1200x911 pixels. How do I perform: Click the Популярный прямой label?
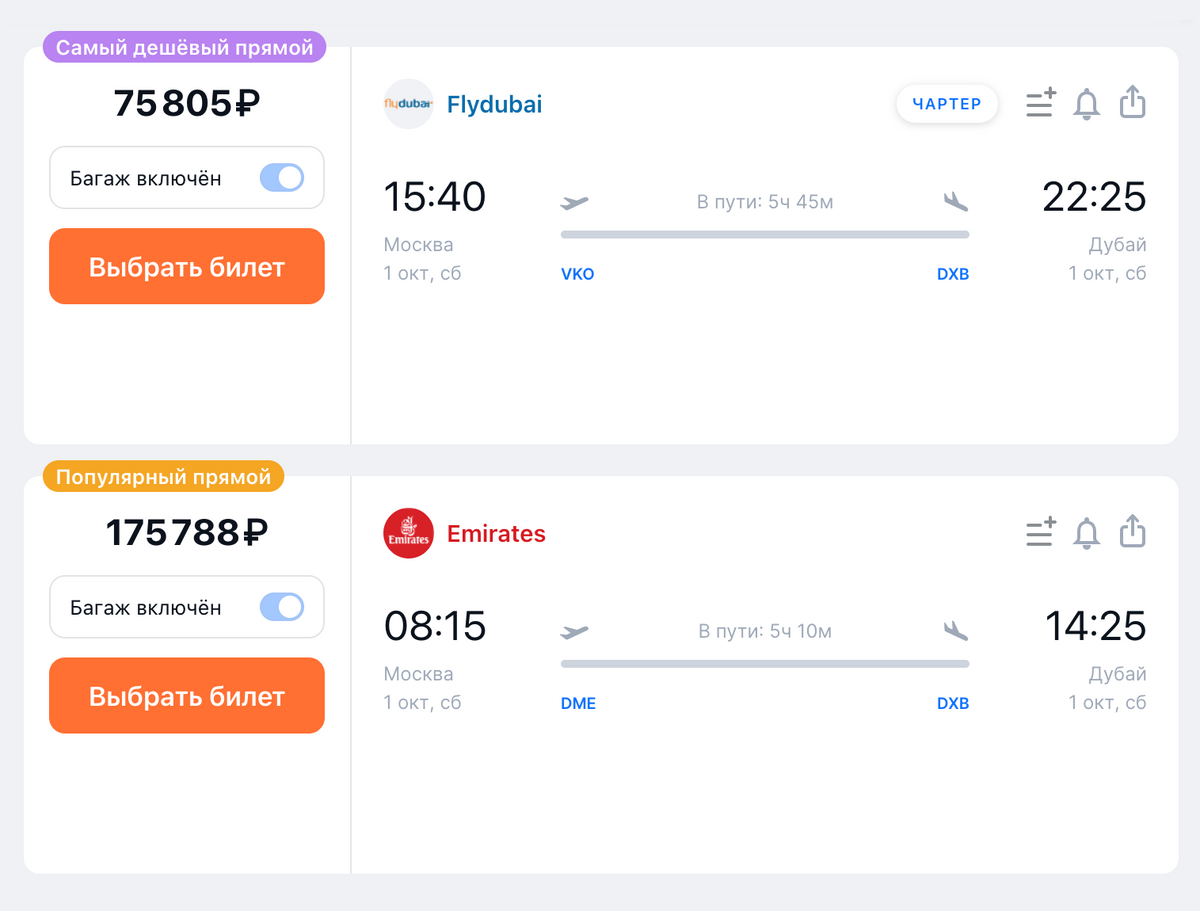(x=163, y=477)
